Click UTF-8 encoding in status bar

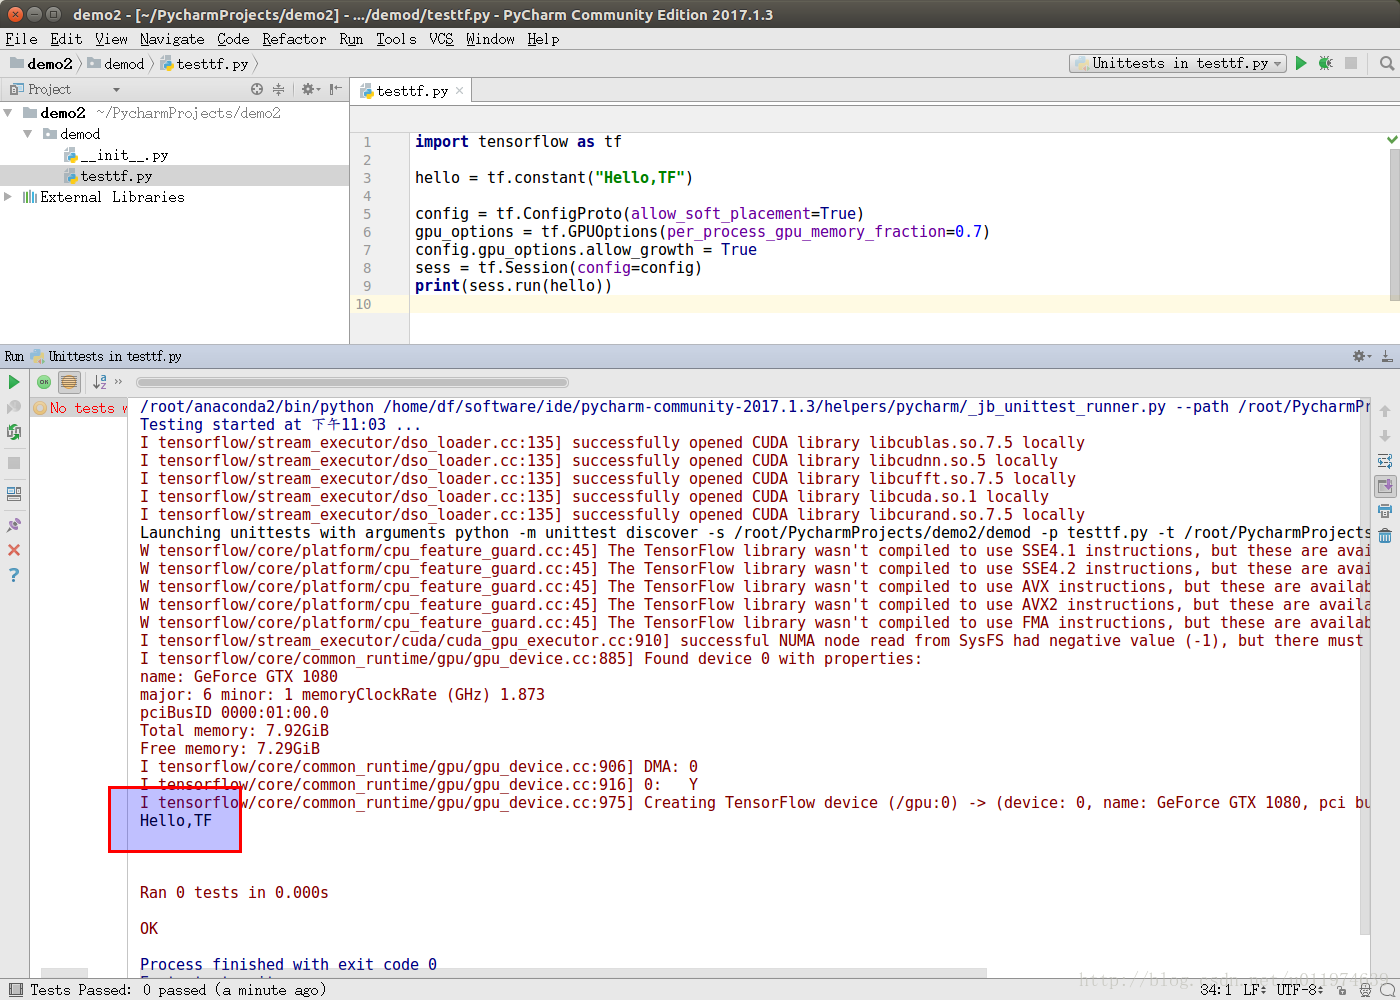pos(1300,990)
